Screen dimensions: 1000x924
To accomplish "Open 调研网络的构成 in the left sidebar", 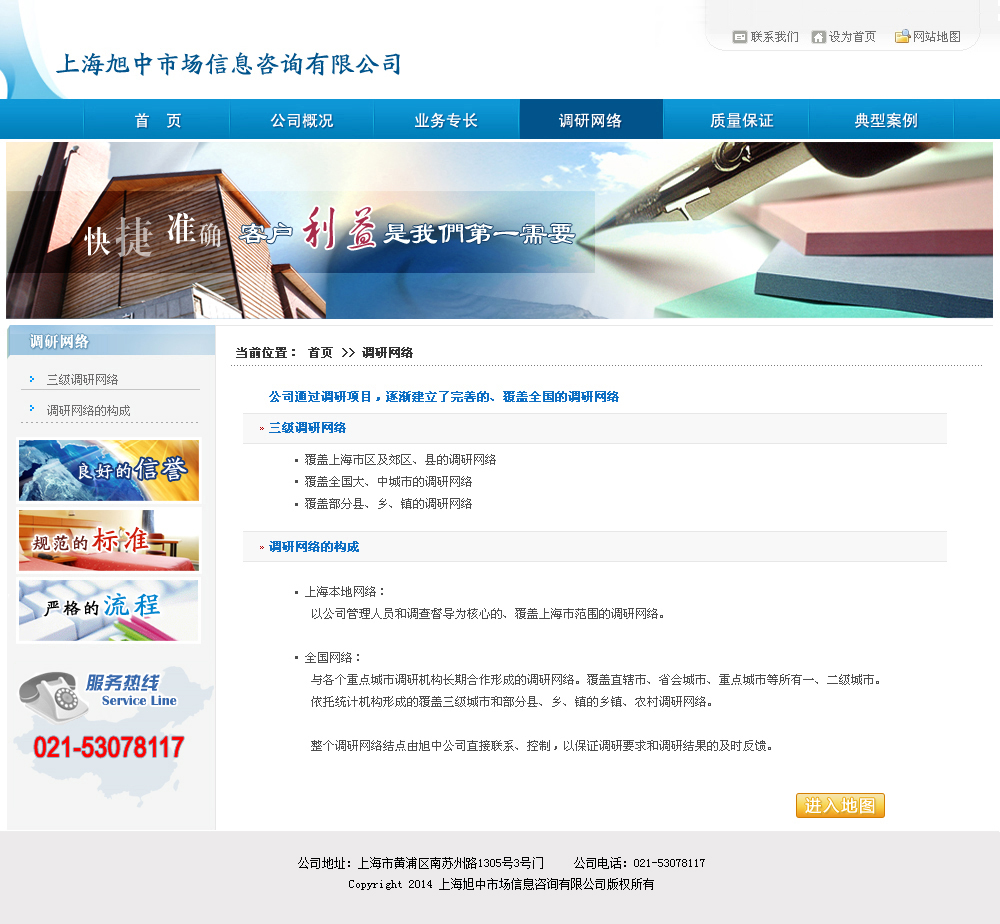I will (x=88, y=410).
